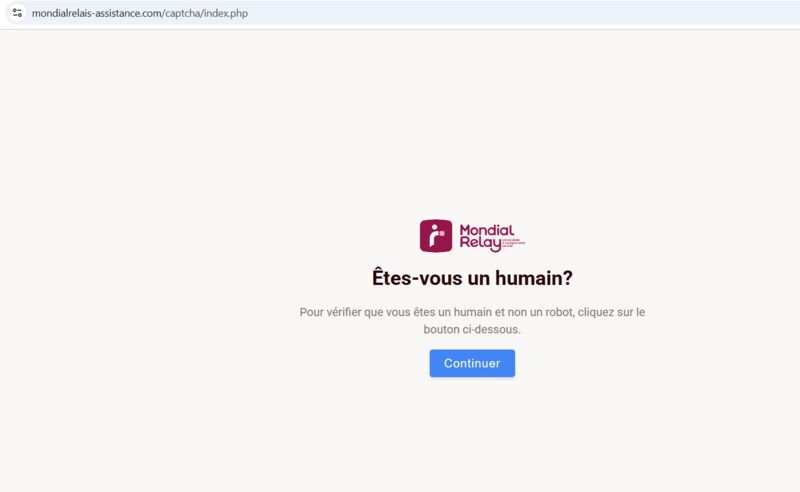Image resolution: width=800 pixels, height=492 pixels.
Task: Click the heading "Êtes-vous un humain?"
Action: (x=472, y=278)
